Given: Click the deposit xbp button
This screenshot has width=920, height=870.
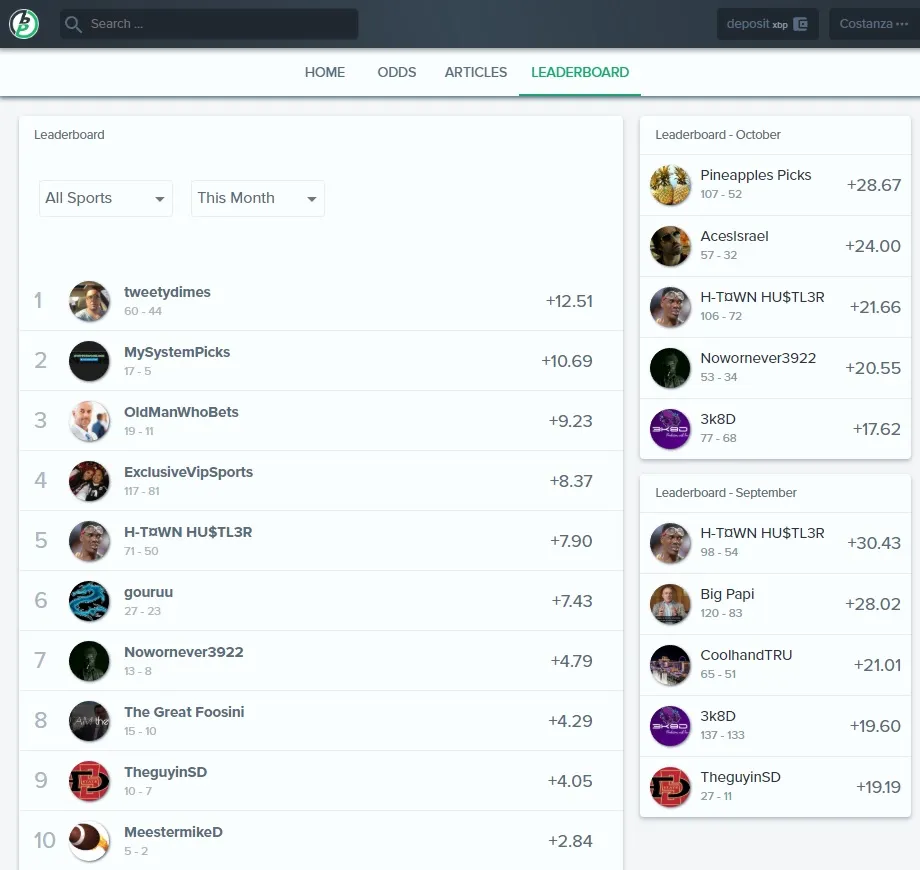Looking at the screenshot, I should click(767, 24).
